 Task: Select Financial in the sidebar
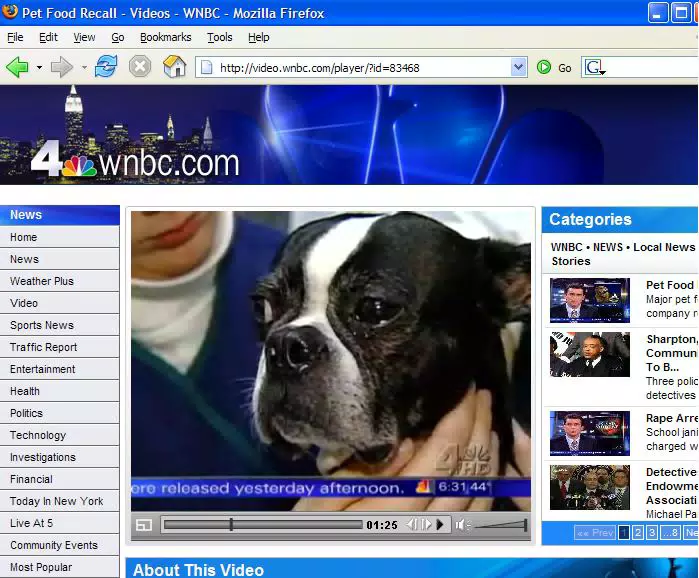60,479
